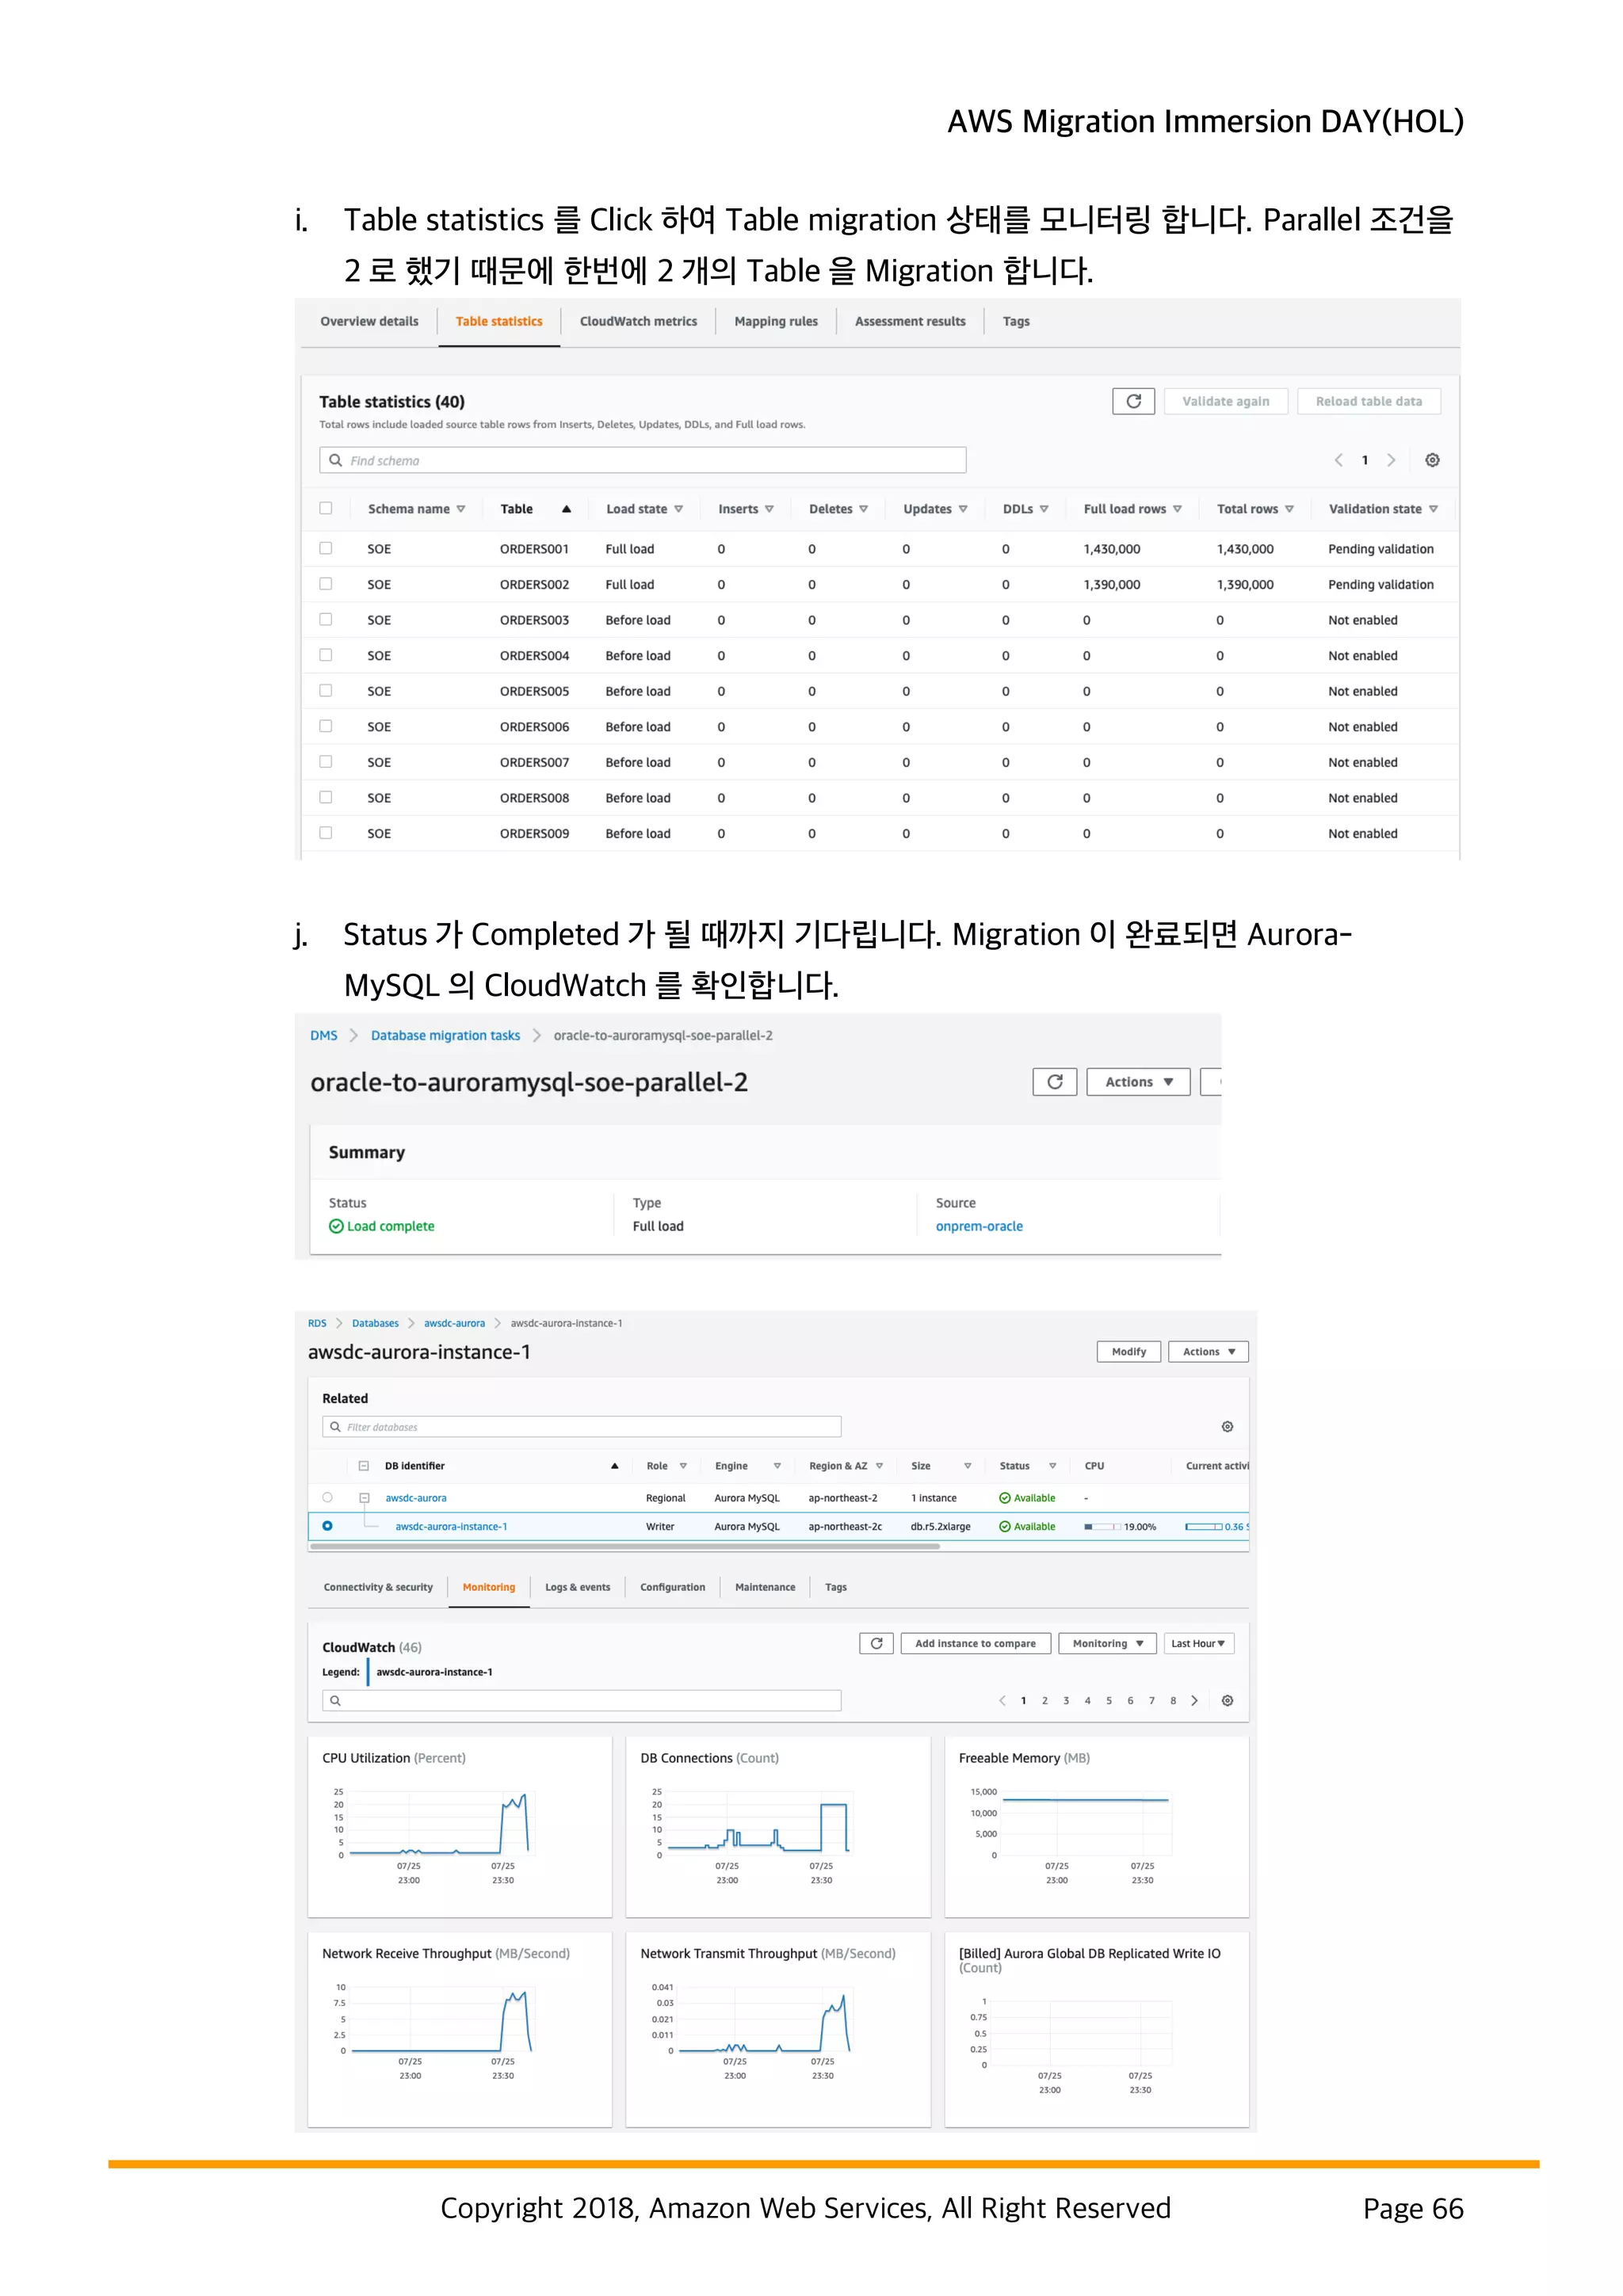Image resolution: width=1623 pixels, height=2296 pixels.
Task: Switch to Maintenance tab
Action: click(x=765, y=1587)
